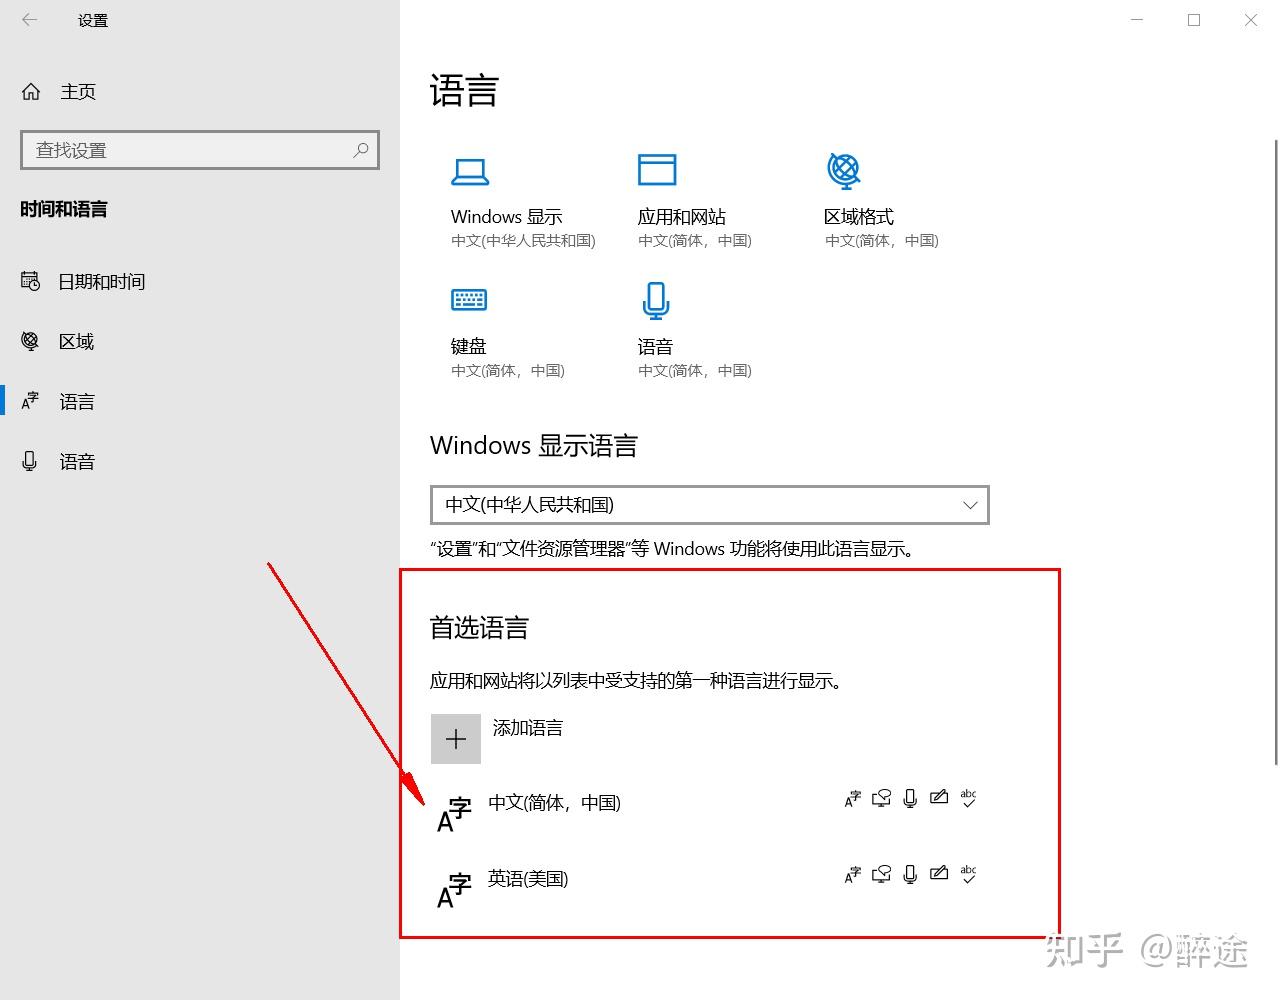Select 中文(简体, 中国) in 首选语言 list
This screenshot has height=1000, width=1280.
click(x=554, y=803)
